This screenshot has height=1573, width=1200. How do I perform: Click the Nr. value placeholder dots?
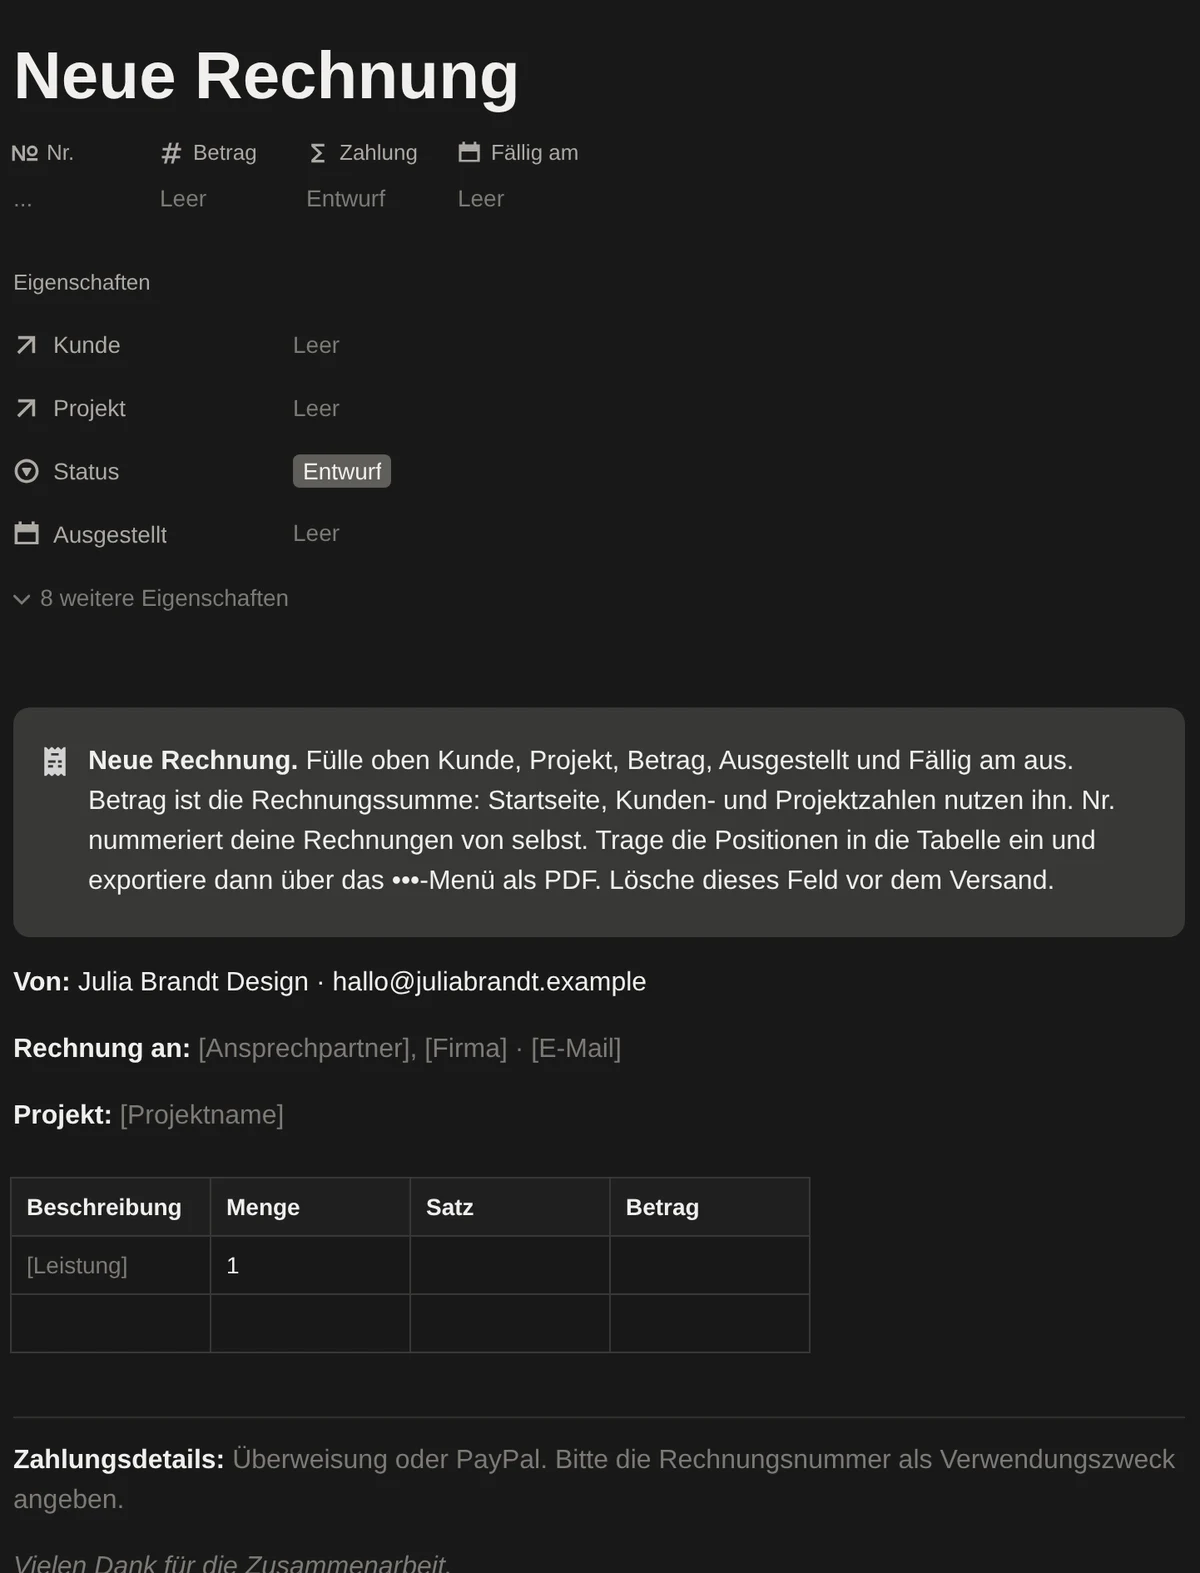pyautogui.click(x=23, y=201)
